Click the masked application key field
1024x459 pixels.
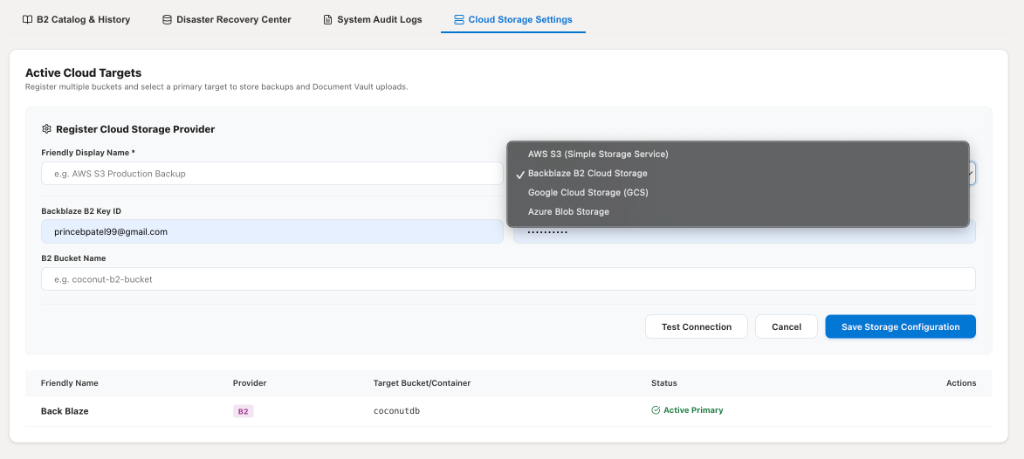744,233
